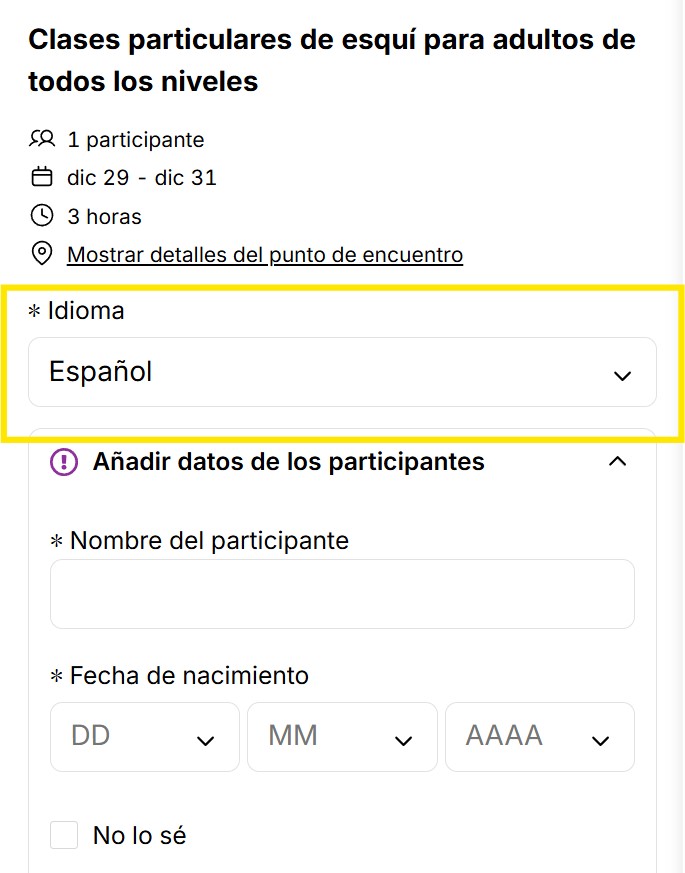Open the MM month dropdown
This screenshot has width=685, height=873.
coord(342,737)
